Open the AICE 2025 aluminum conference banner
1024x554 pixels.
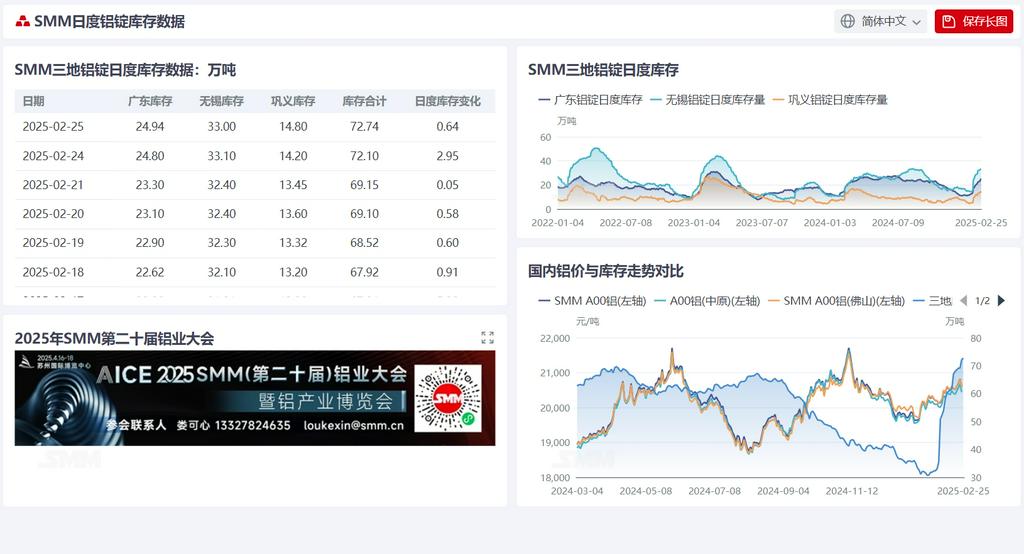tap(255, 399)
